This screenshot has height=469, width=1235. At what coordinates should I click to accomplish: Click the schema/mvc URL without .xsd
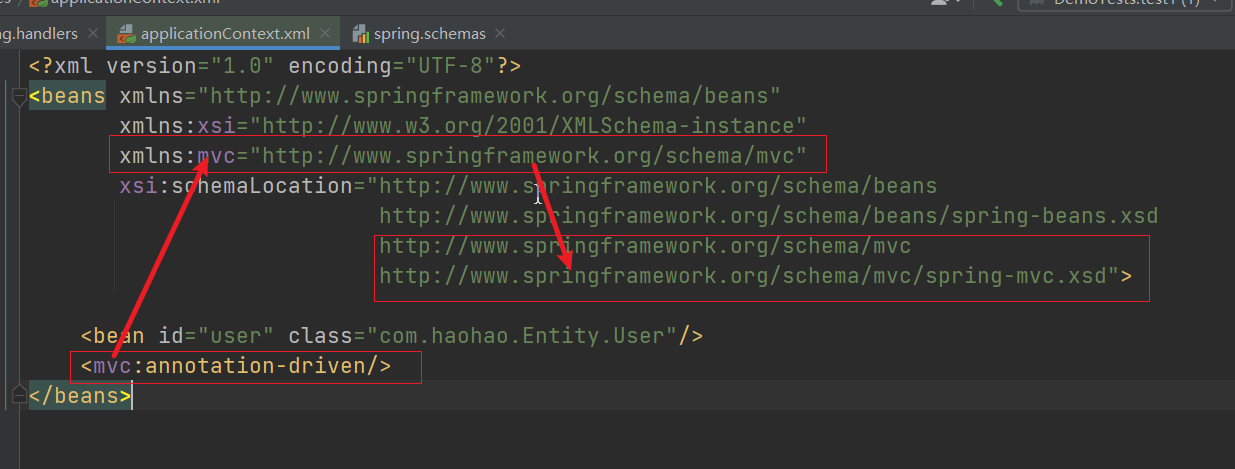point(645,246)
